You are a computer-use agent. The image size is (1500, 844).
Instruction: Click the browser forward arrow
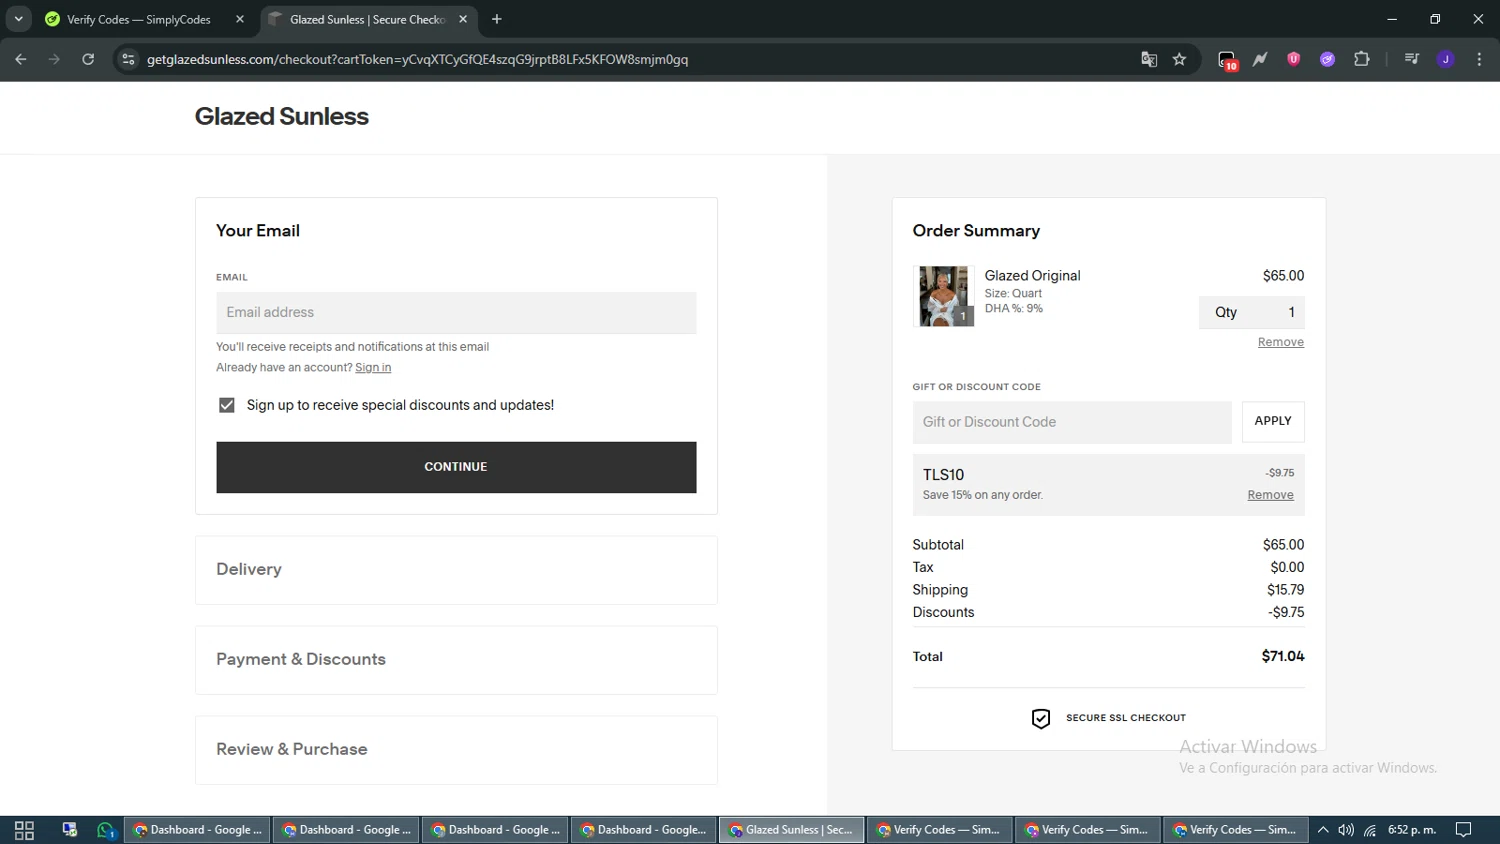click(x=54, y=59)
